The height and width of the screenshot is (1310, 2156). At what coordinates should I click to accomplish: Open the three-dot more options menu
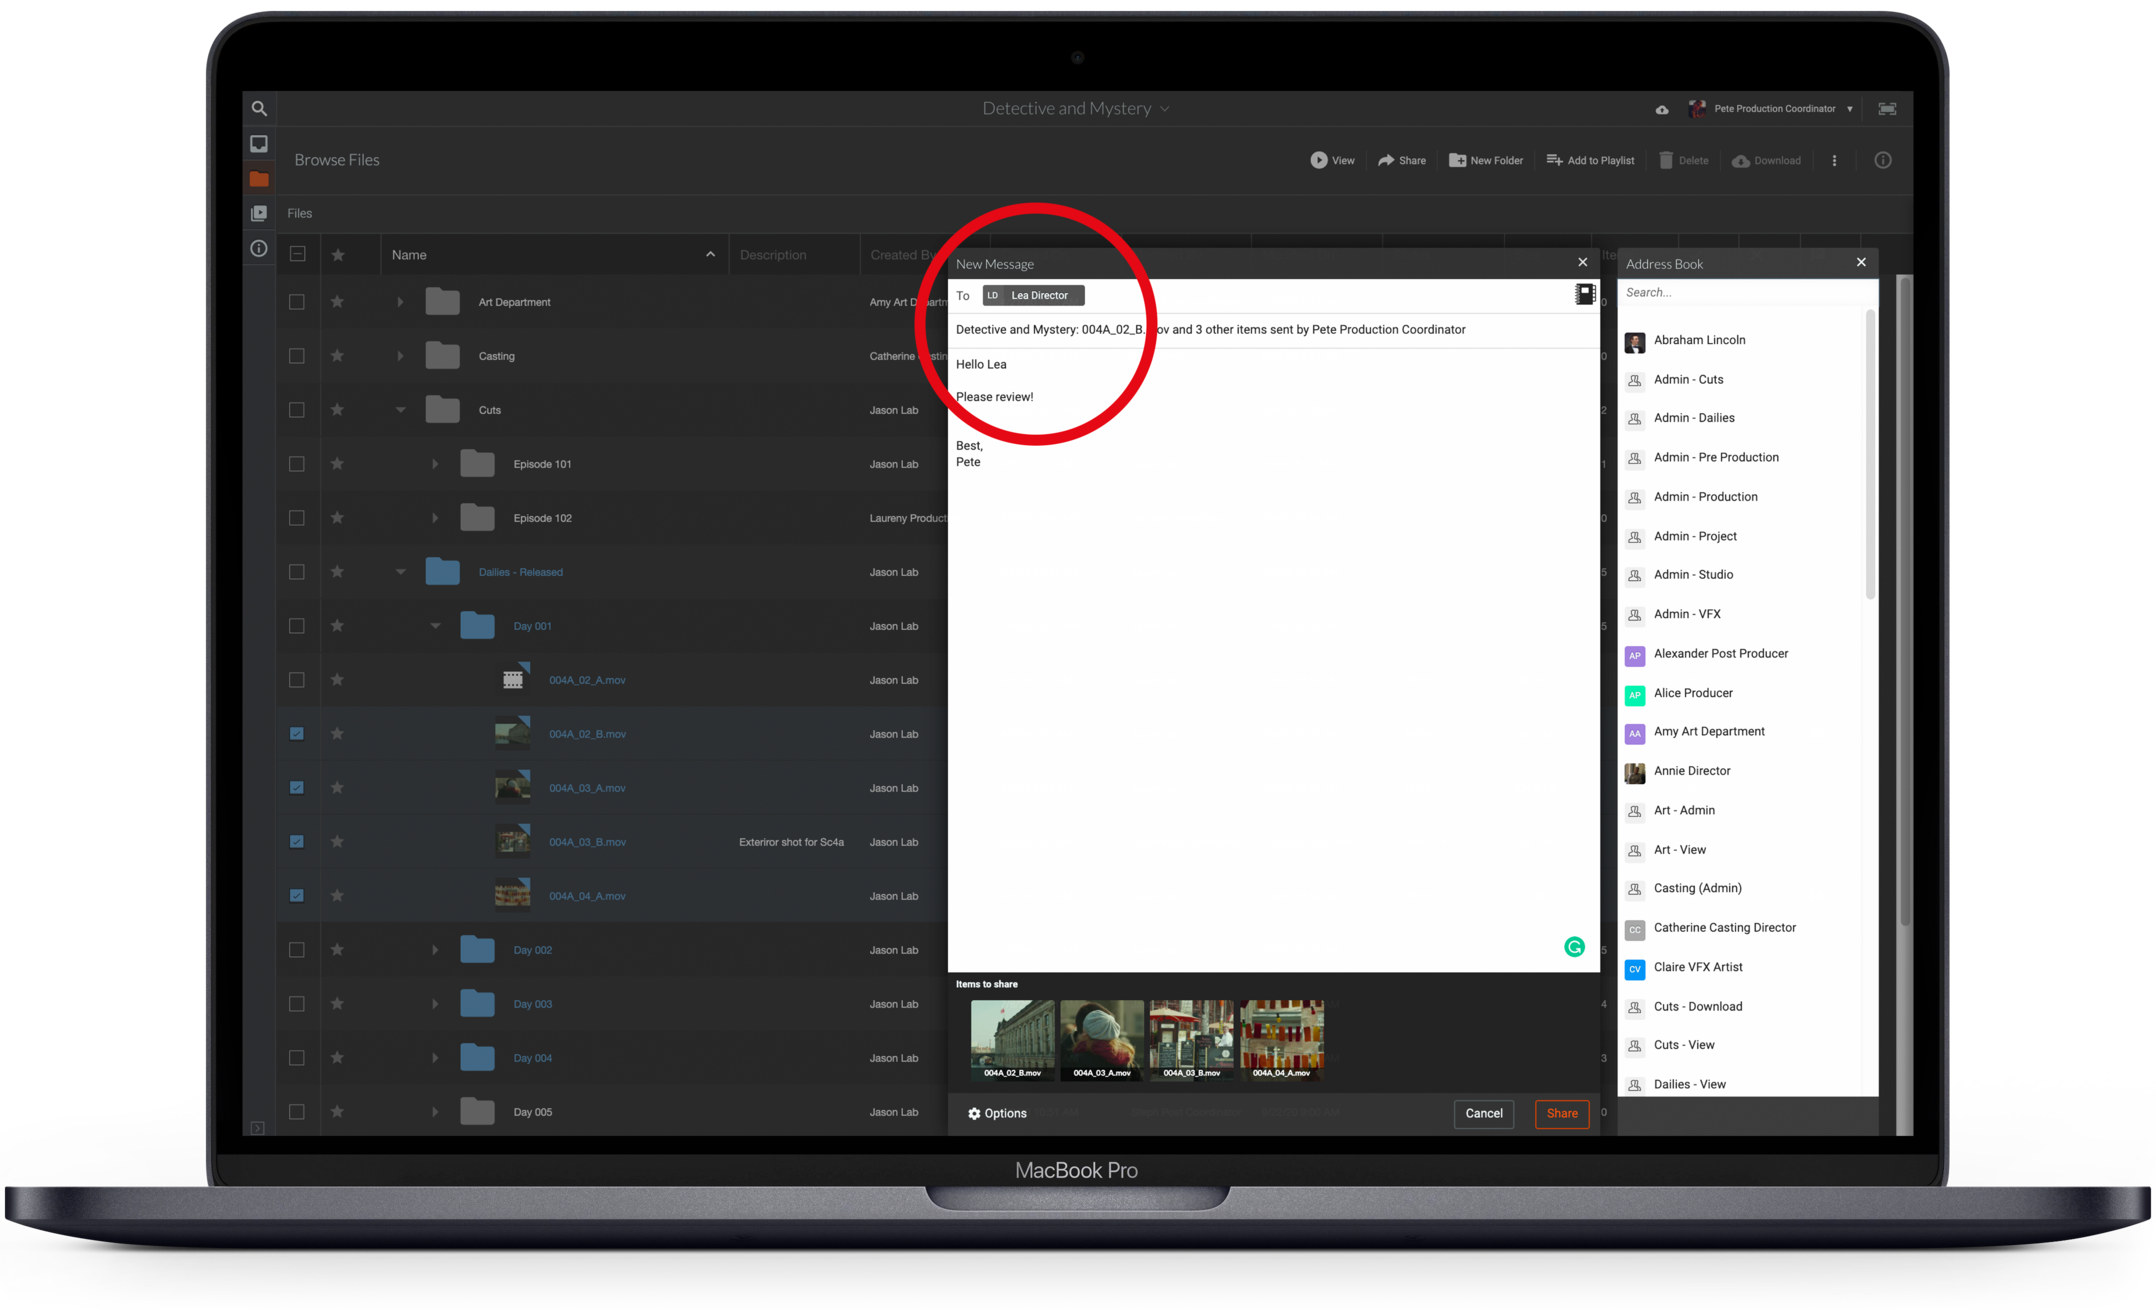click(1834, 160)
